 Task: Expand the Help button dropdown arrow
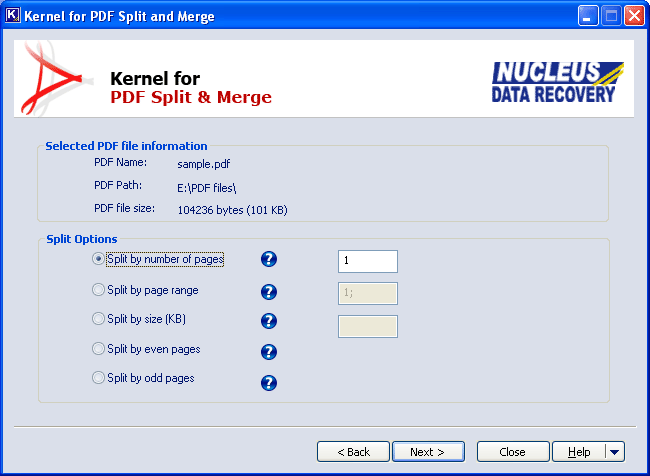[615, 452]
